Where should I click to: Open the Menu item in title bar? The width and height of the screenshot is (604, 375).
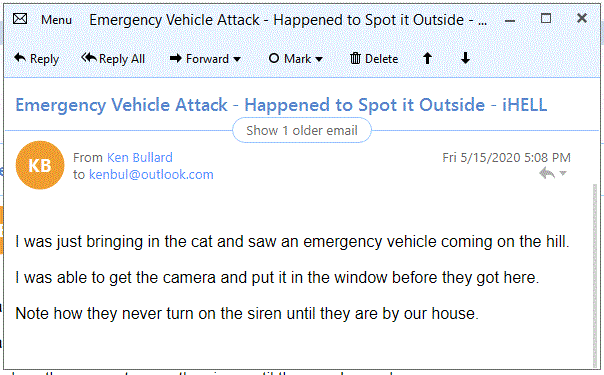tap(56, 20)
